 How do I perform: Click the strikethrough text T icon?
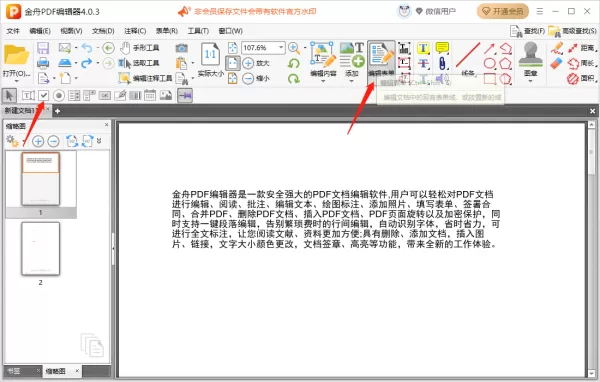(423, 63)
